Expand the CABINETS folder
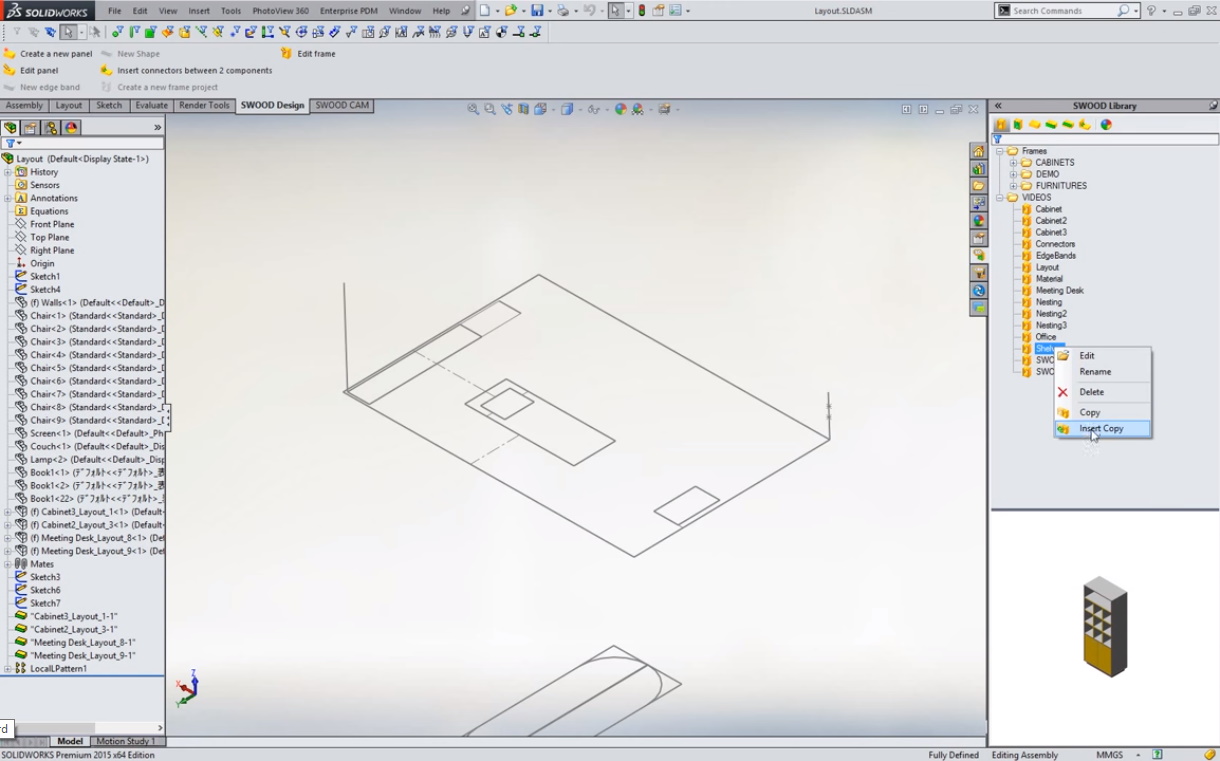The image size is (1220, 761). [1013, 163]
